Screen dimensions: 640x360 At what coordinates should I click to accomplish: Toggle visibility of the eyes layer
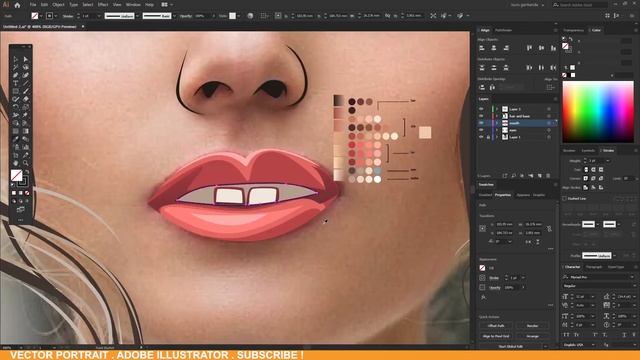(481, 130)
